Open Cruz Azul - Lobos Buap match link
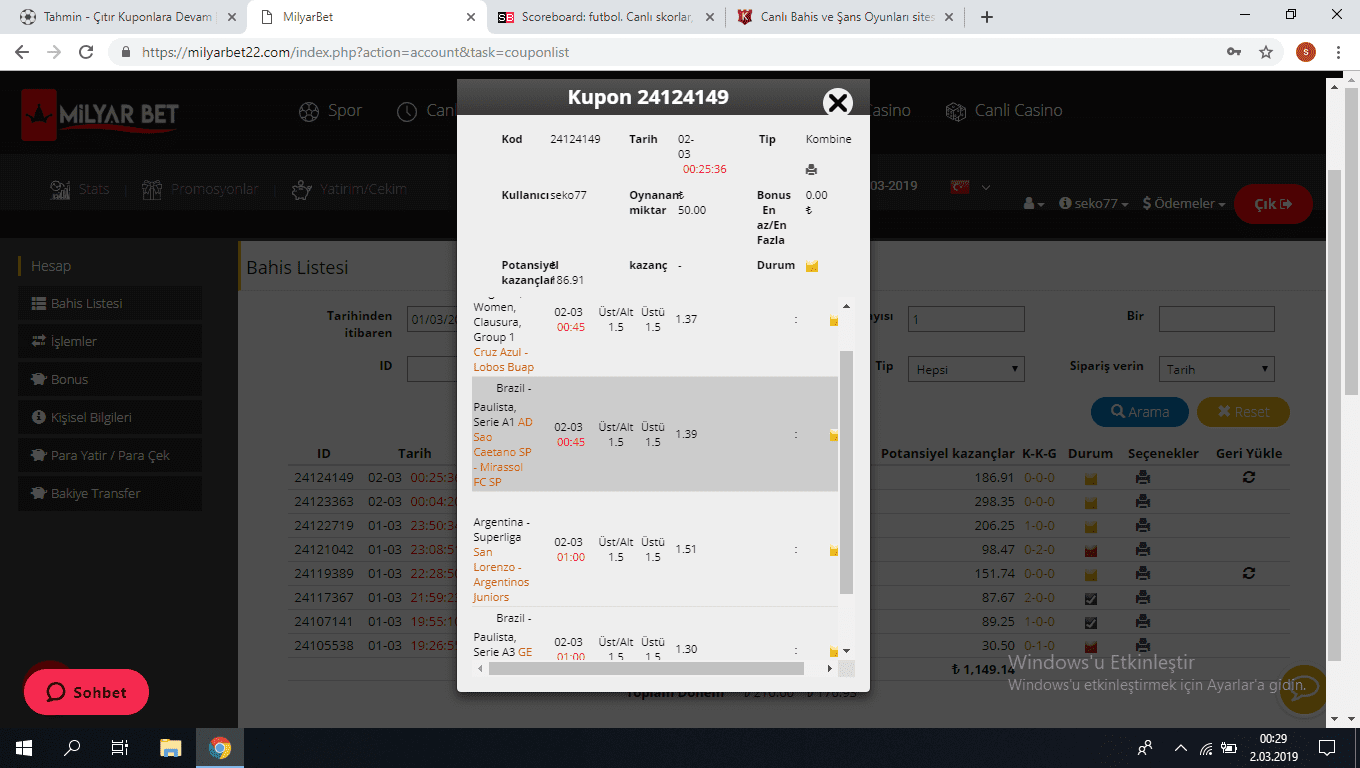 point(504,360)
